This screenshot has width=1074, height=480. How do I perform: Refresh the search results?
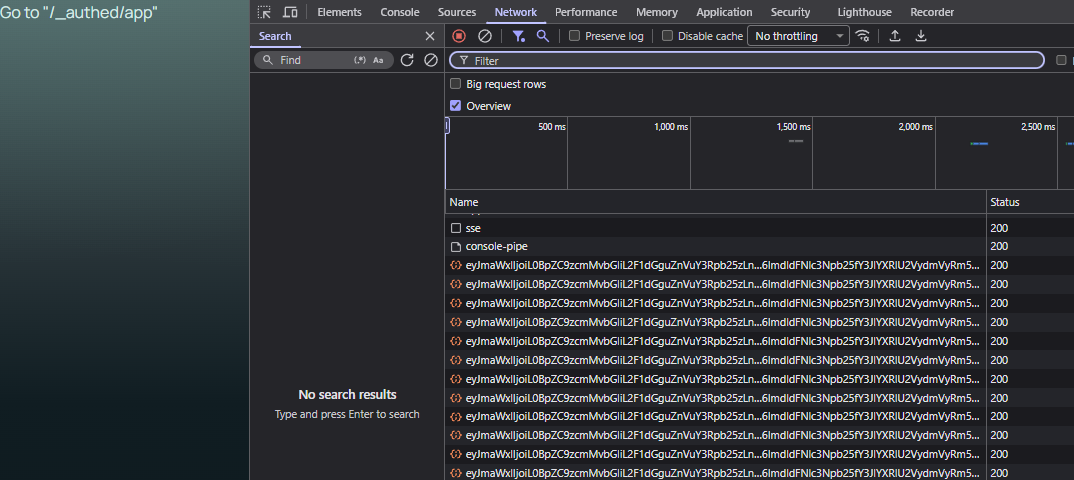(407, 60)
